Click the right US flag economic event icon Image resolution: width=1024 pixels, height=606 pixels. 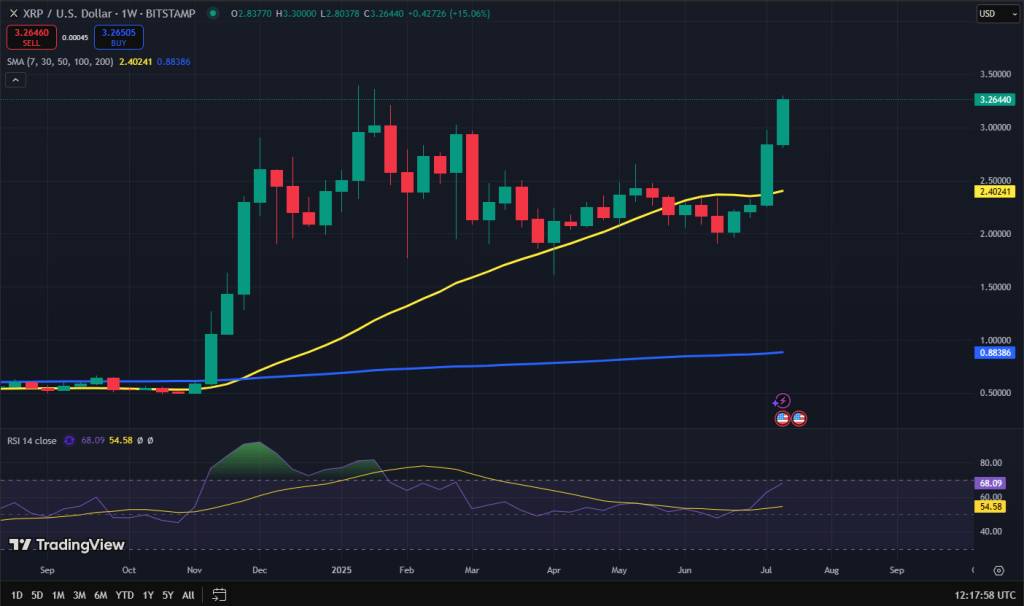tap(799, 419)
